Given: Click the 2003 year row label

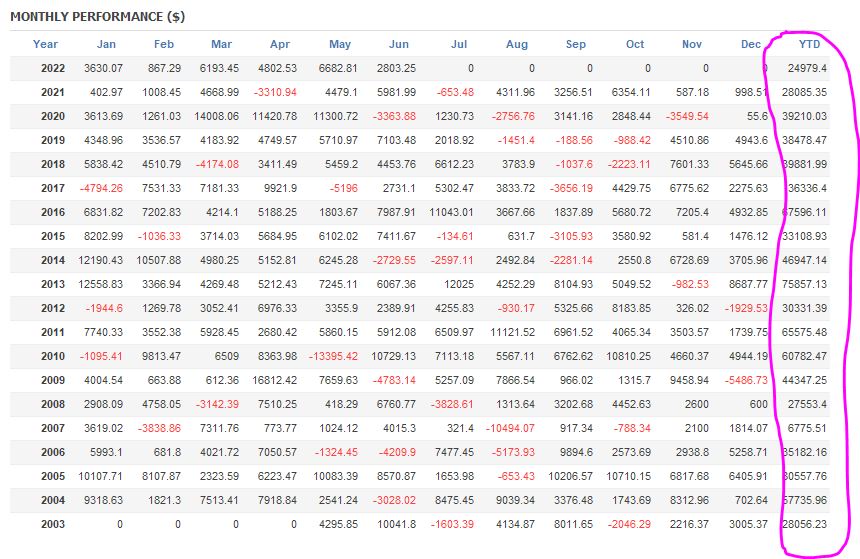Looking at the screenshot, I should pos(53,523).
